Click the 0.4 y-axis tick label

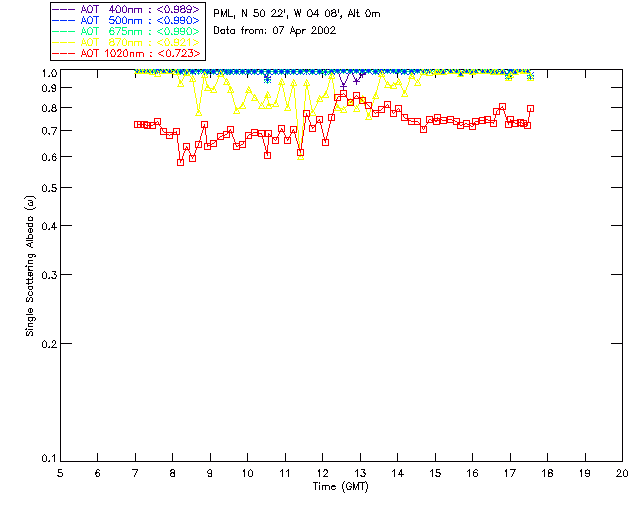[49, 226]
